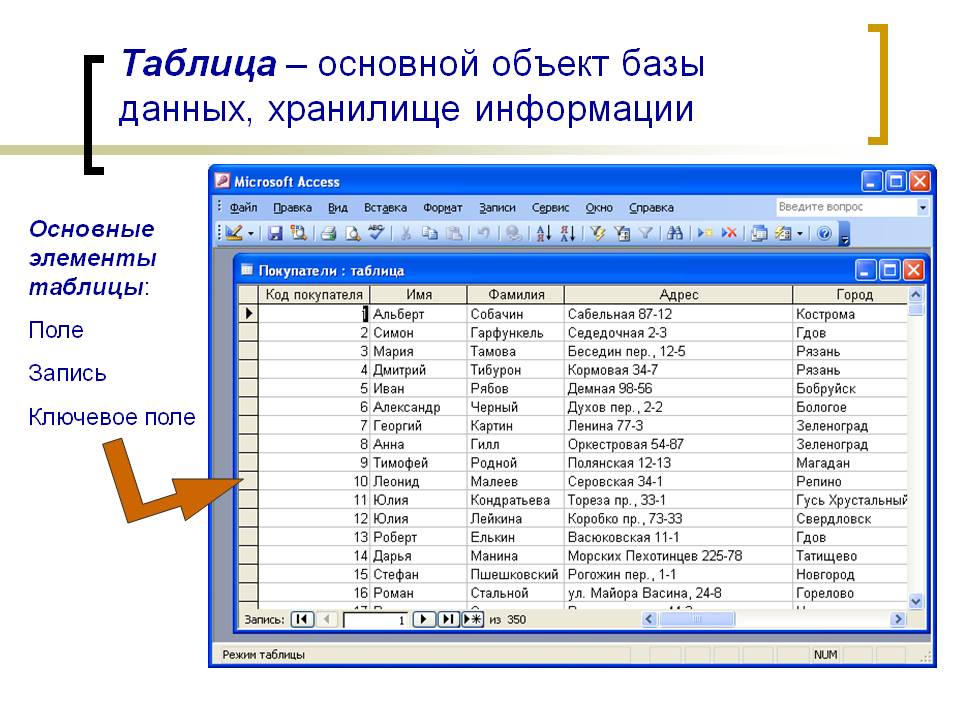Click the Save icon in the toolbar
The width and height of the screenshot is (960, 720).
pos(274,233)
